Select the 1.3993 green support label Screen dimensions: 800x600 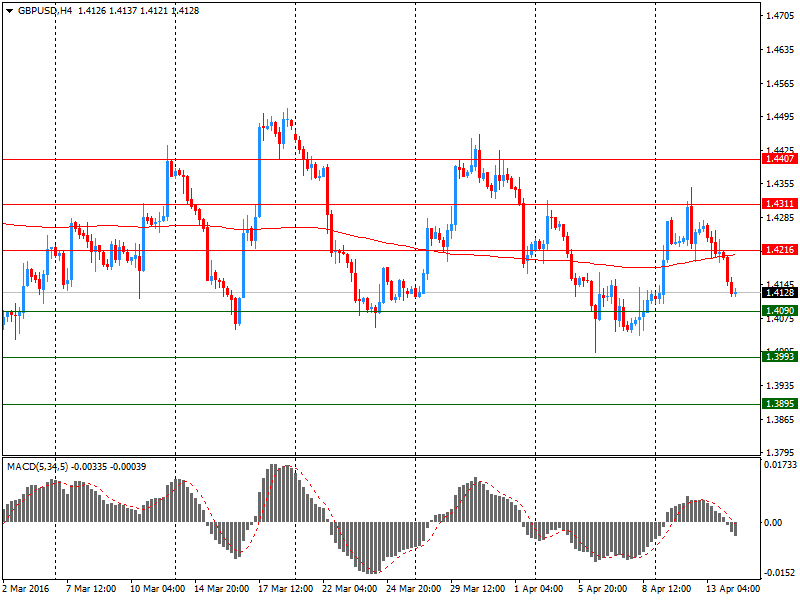pos(779,357)
